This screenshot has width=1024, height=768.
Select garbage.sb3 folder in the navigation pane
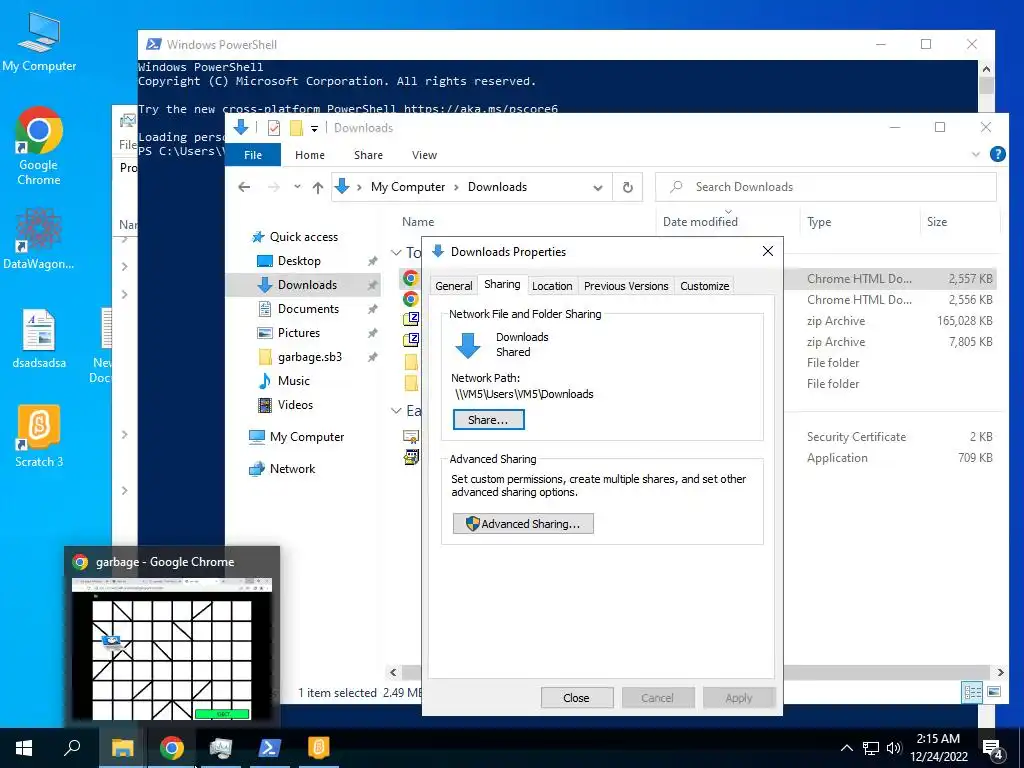[x=310, y=357]
